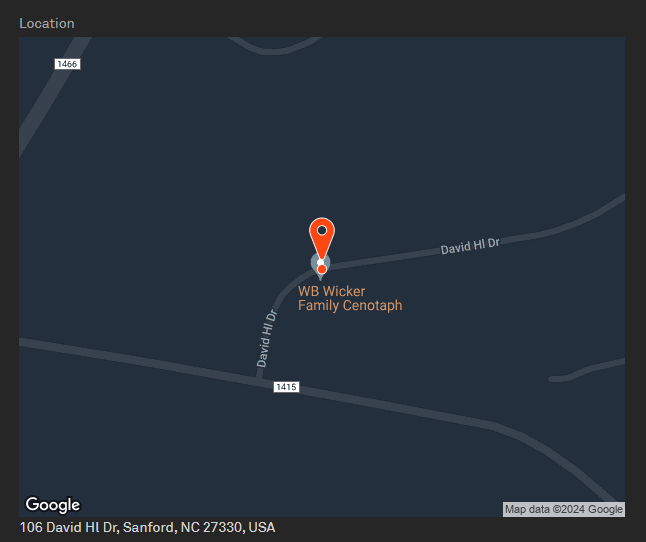Open the WB Wicker Family Cenotaph label
This screenshot has width=646, height=542.
pos(350,298)
